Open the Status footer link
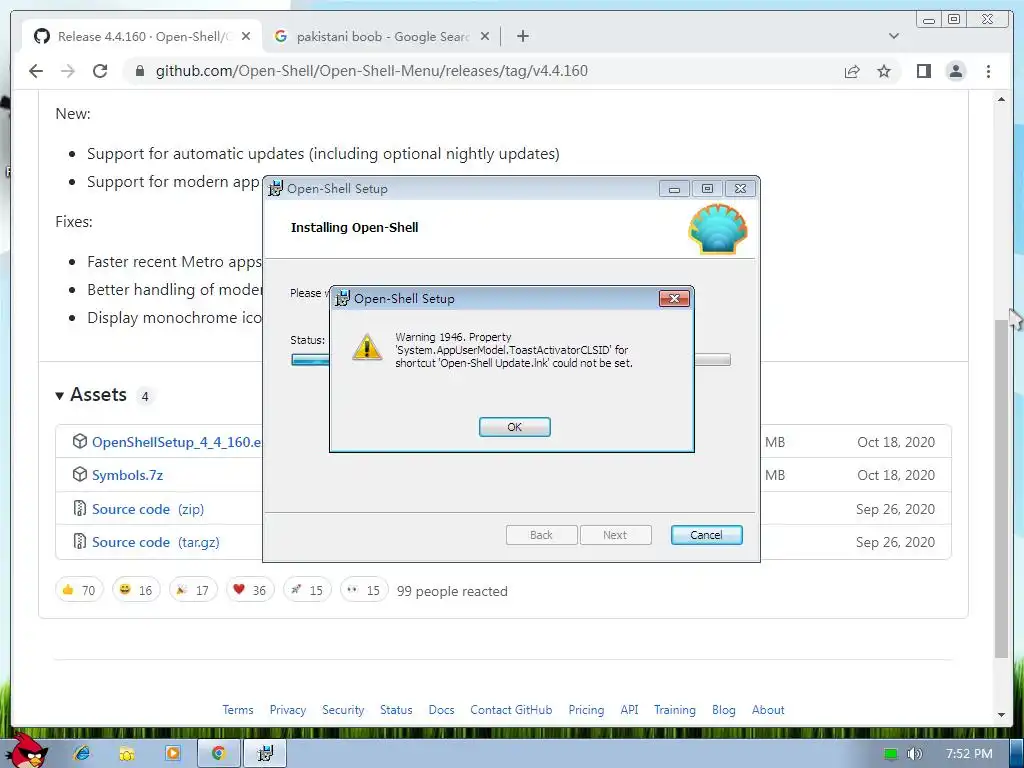 tap(396, 710)
